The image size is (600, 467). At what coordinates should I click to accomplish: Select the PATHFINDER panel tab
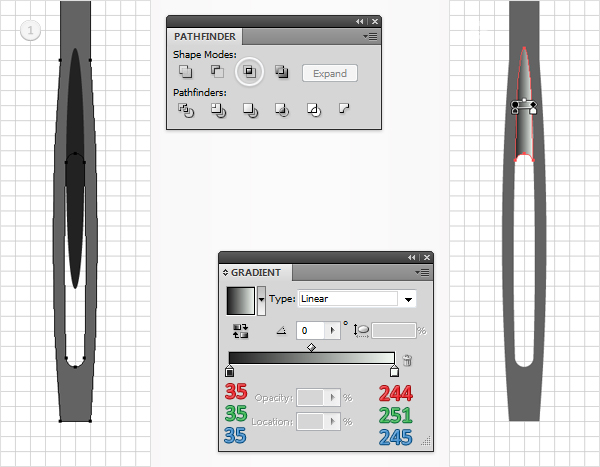[x=204, y=37]
